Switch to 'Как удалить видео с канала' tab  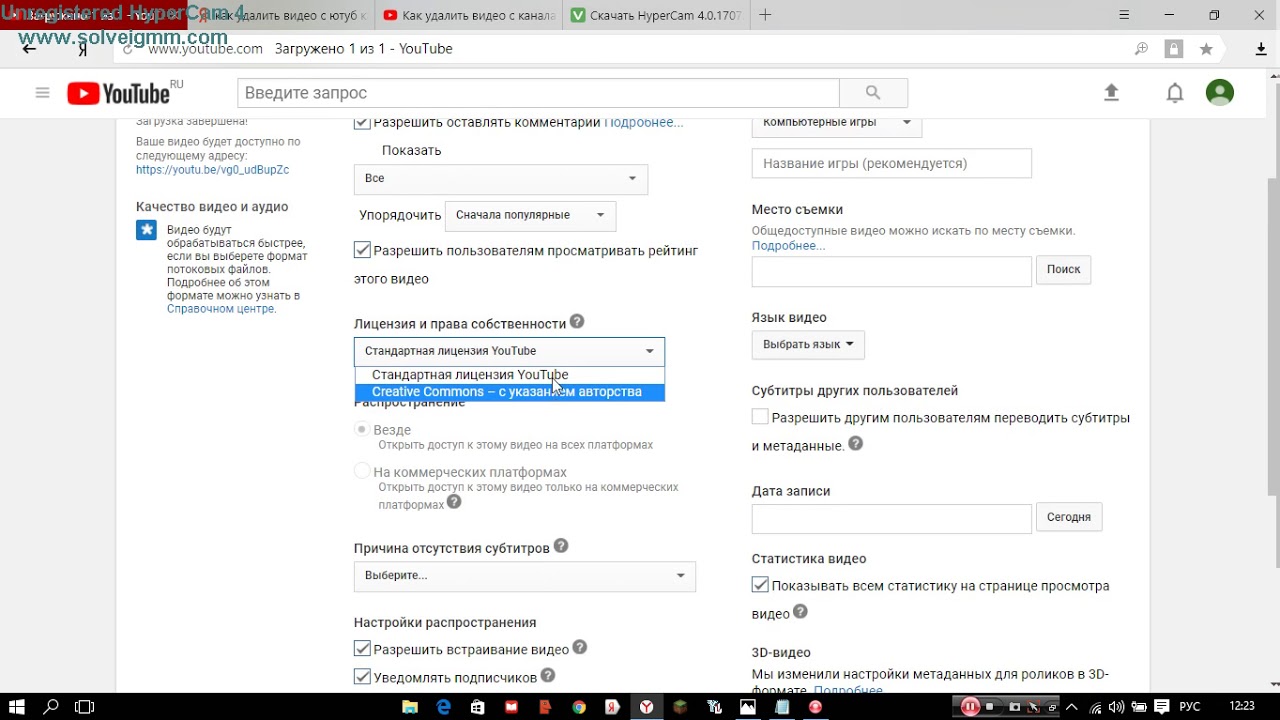[469, 15]
